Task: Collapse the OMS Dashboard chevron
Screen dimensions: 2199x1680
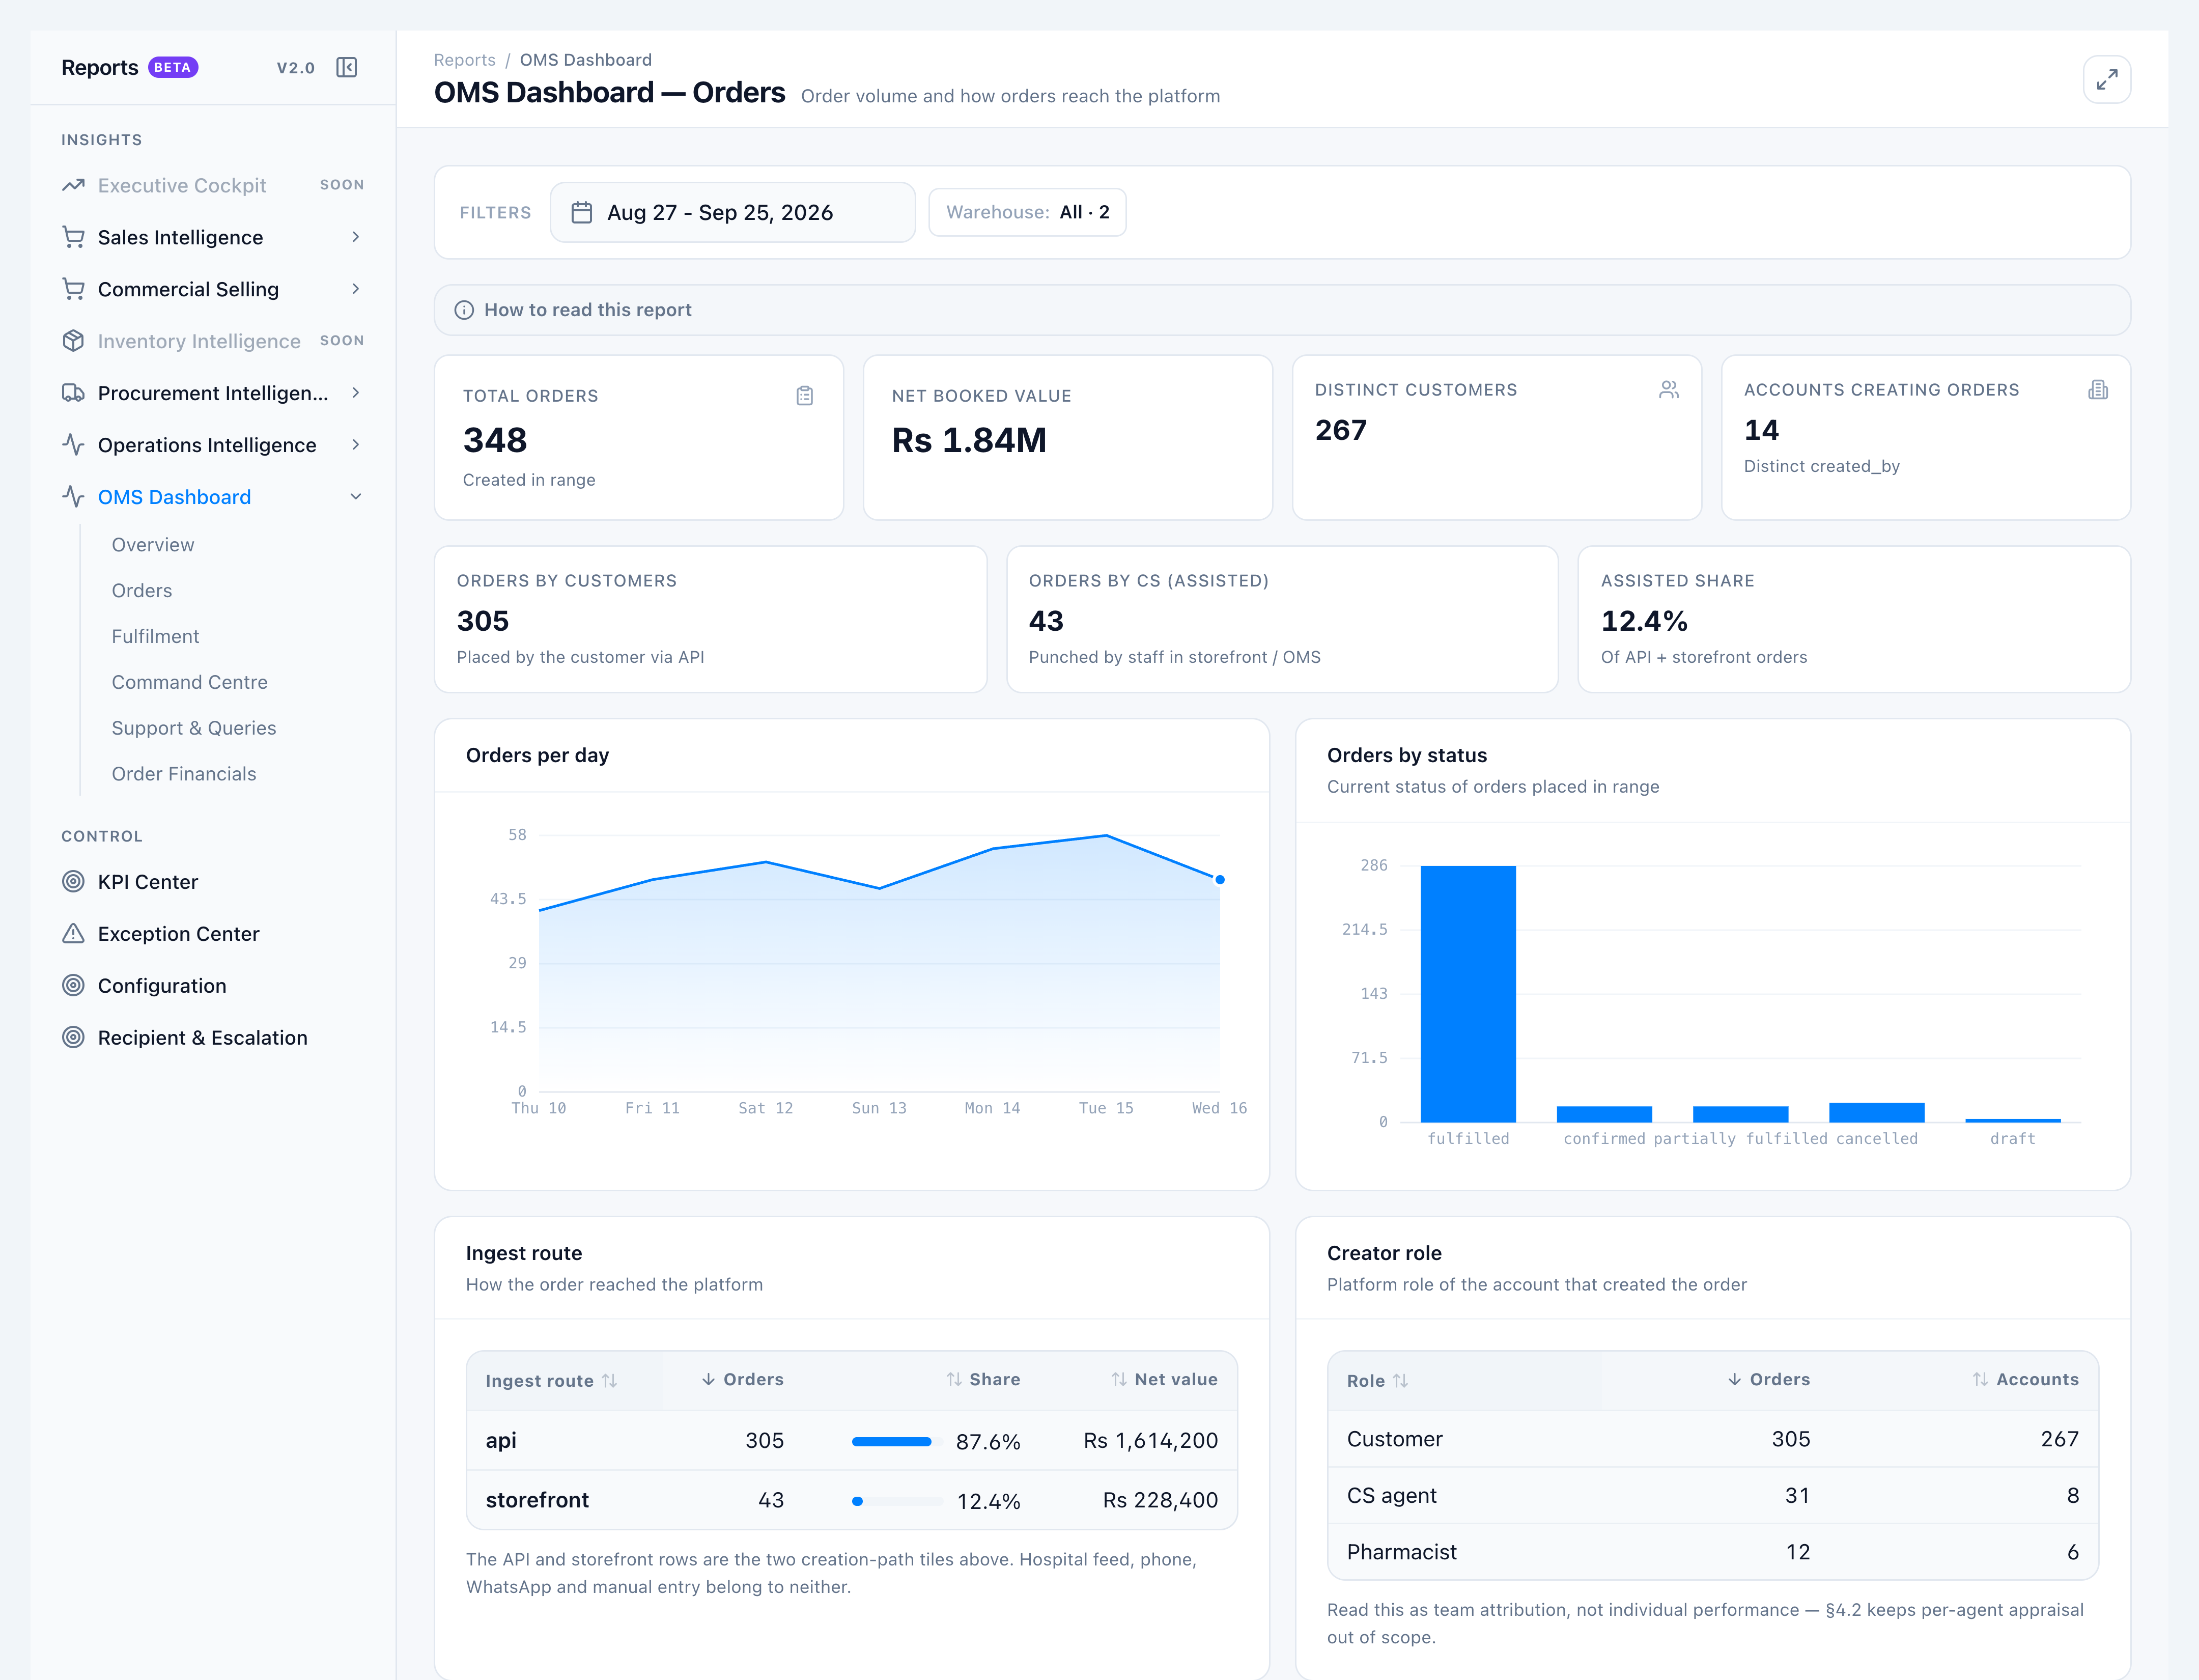Action: 355,497
